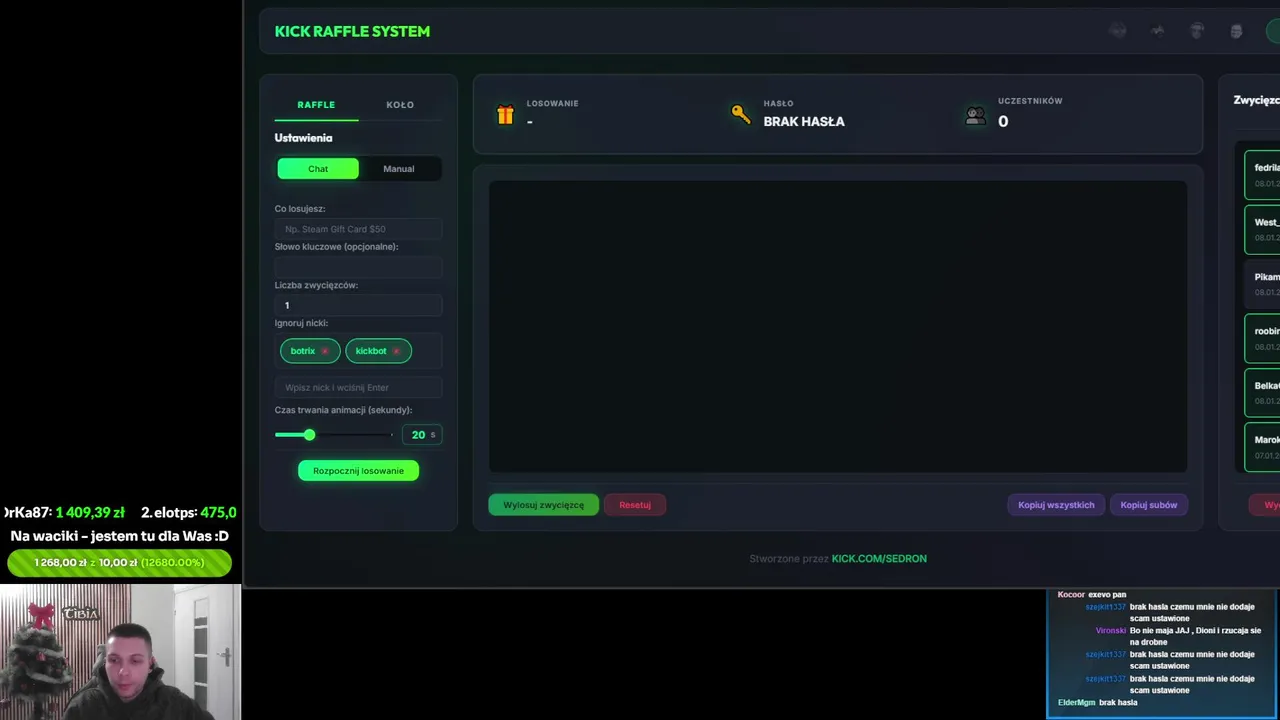Click the 2.elotps donor entry

[188, 512]
